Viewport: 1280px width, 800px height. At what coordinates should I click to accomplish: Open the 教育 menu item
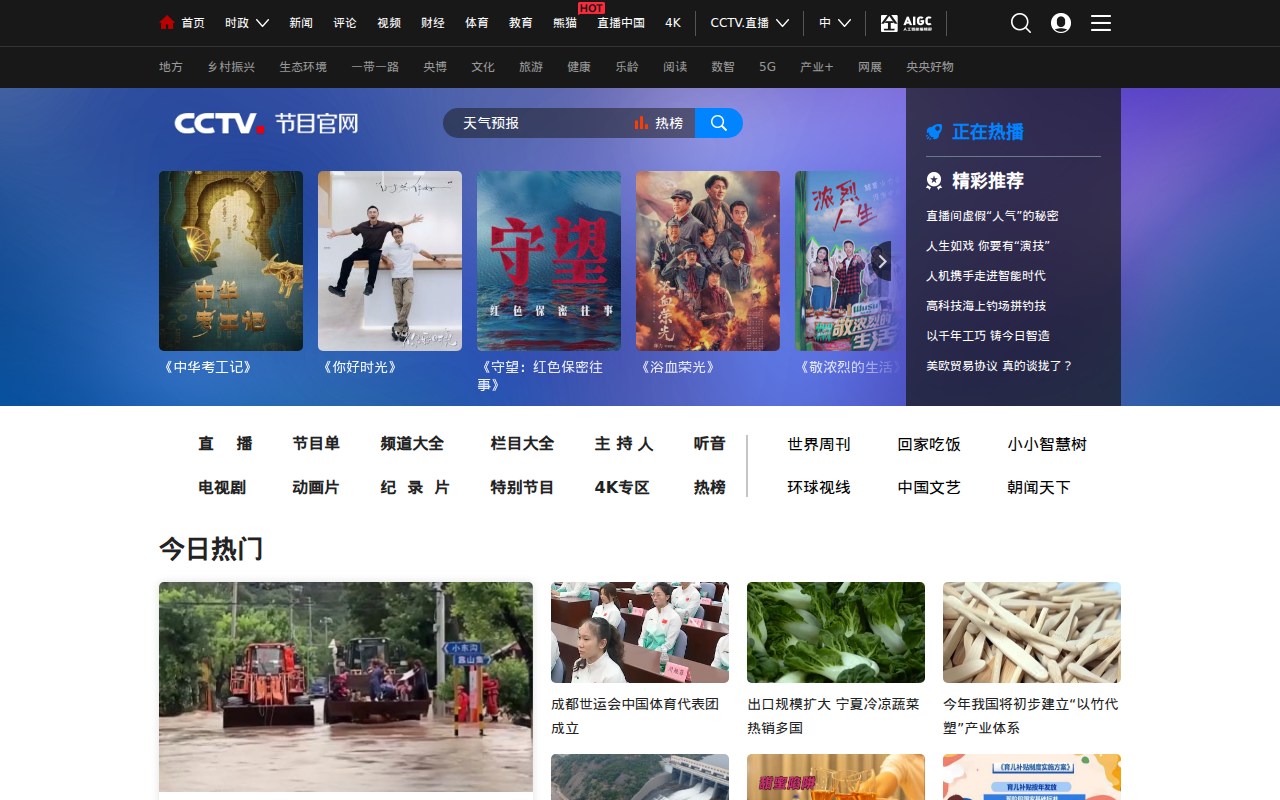click(x=521, y=23)
